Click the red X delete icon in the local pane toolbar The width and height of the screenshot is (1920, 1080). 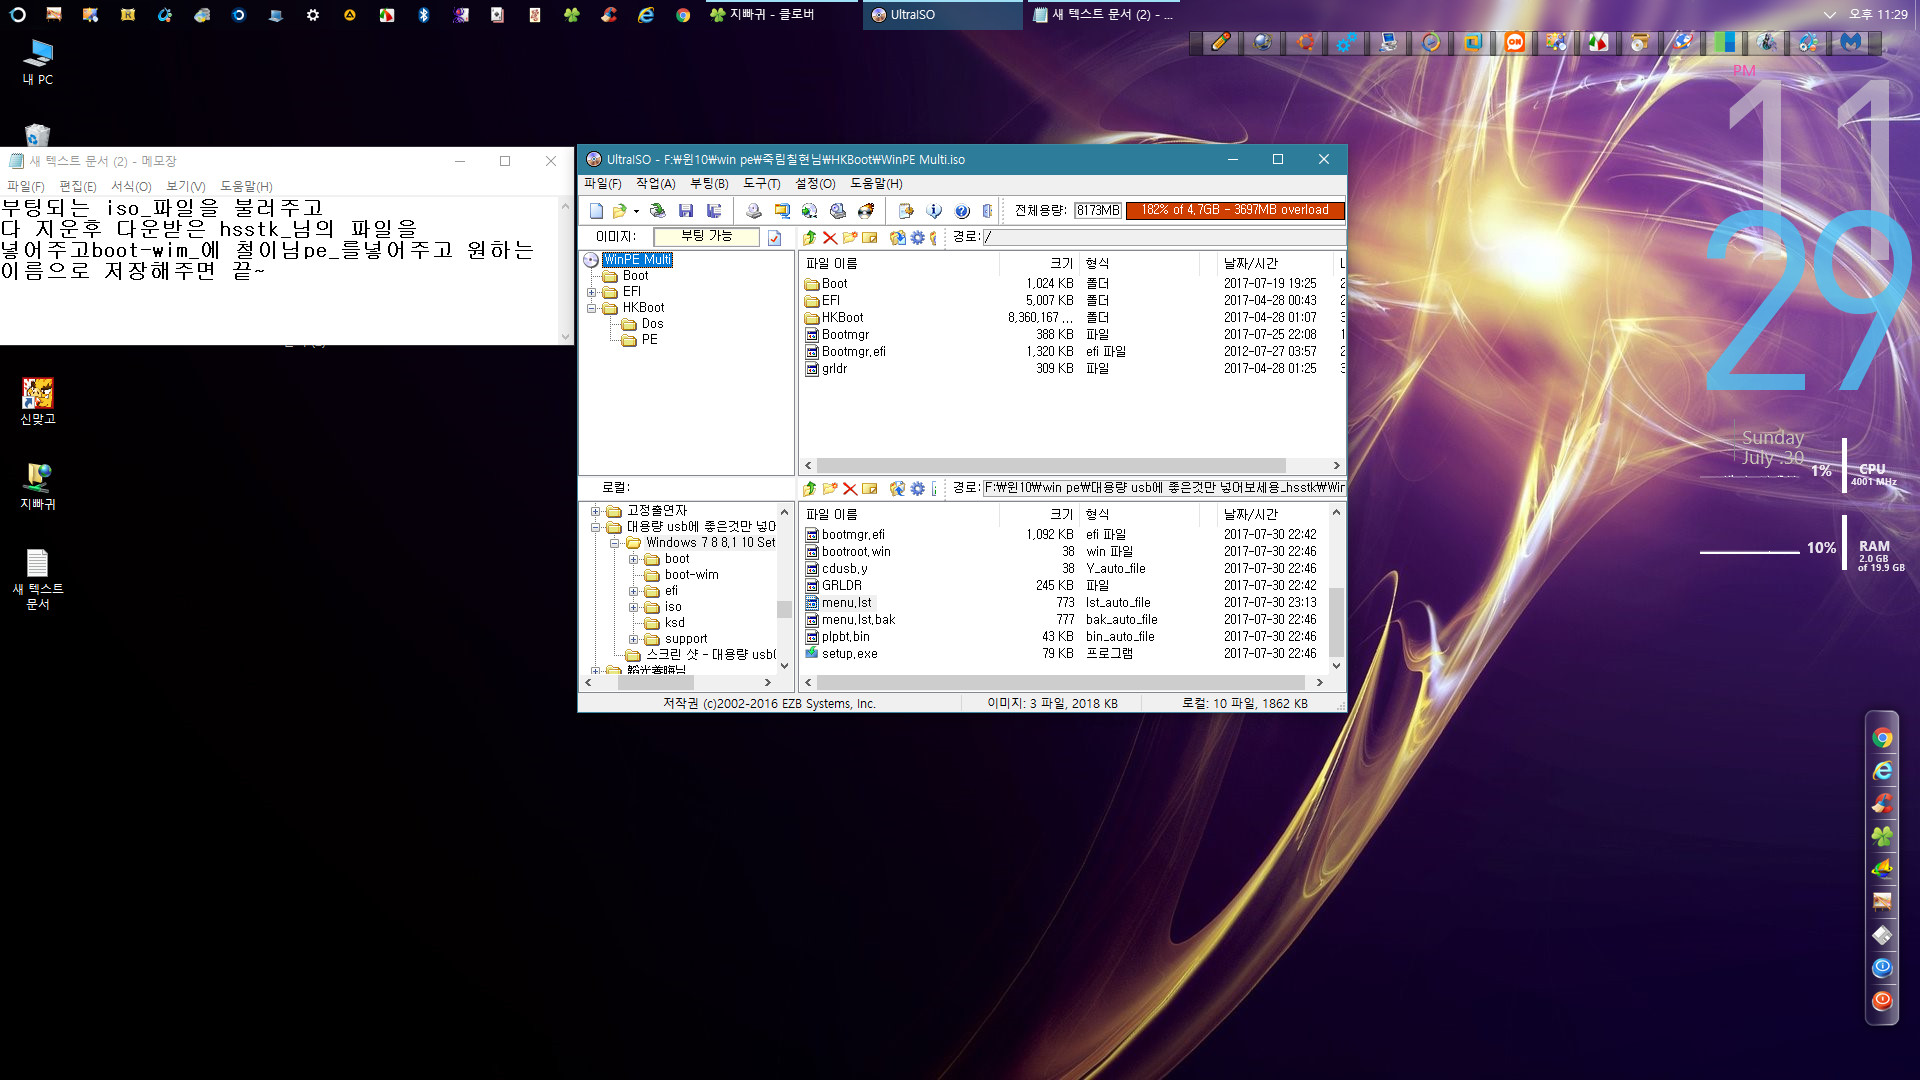click(x=849, y=488)
